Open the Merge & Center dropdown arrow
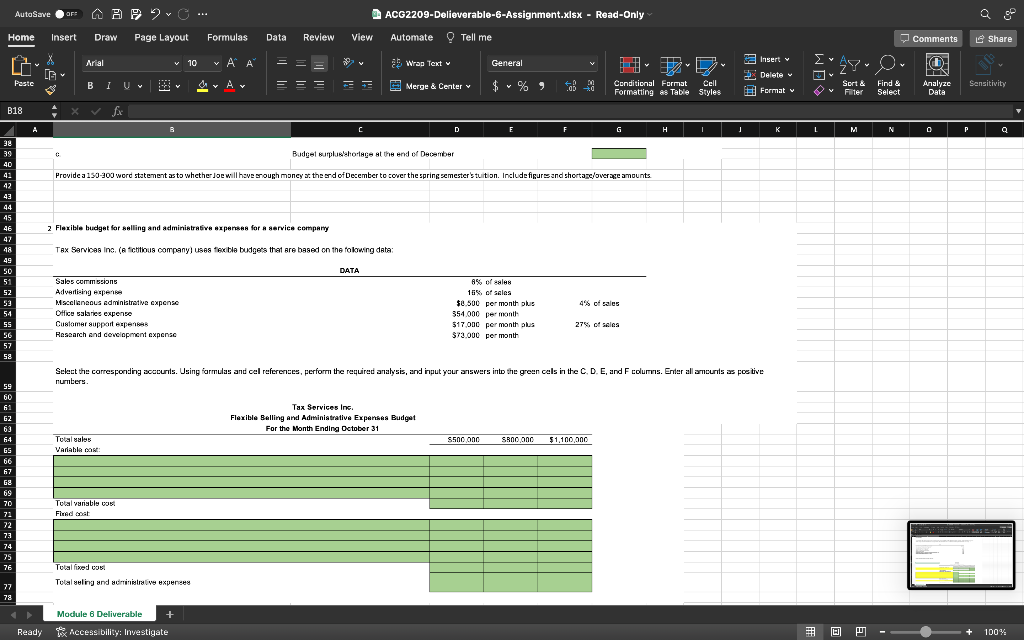This screenshot has width=1024, height=640. (470, 86)
